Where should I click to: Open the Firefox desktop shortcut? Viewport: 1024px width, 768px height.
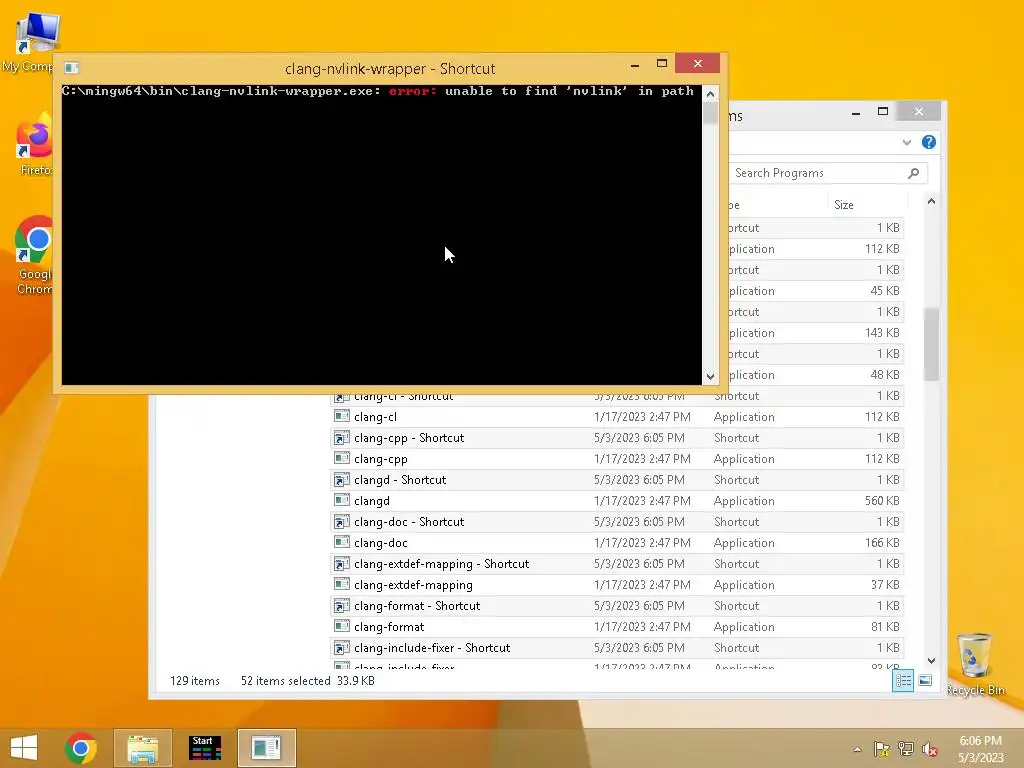pyautogui.click(x=34, y=145)
